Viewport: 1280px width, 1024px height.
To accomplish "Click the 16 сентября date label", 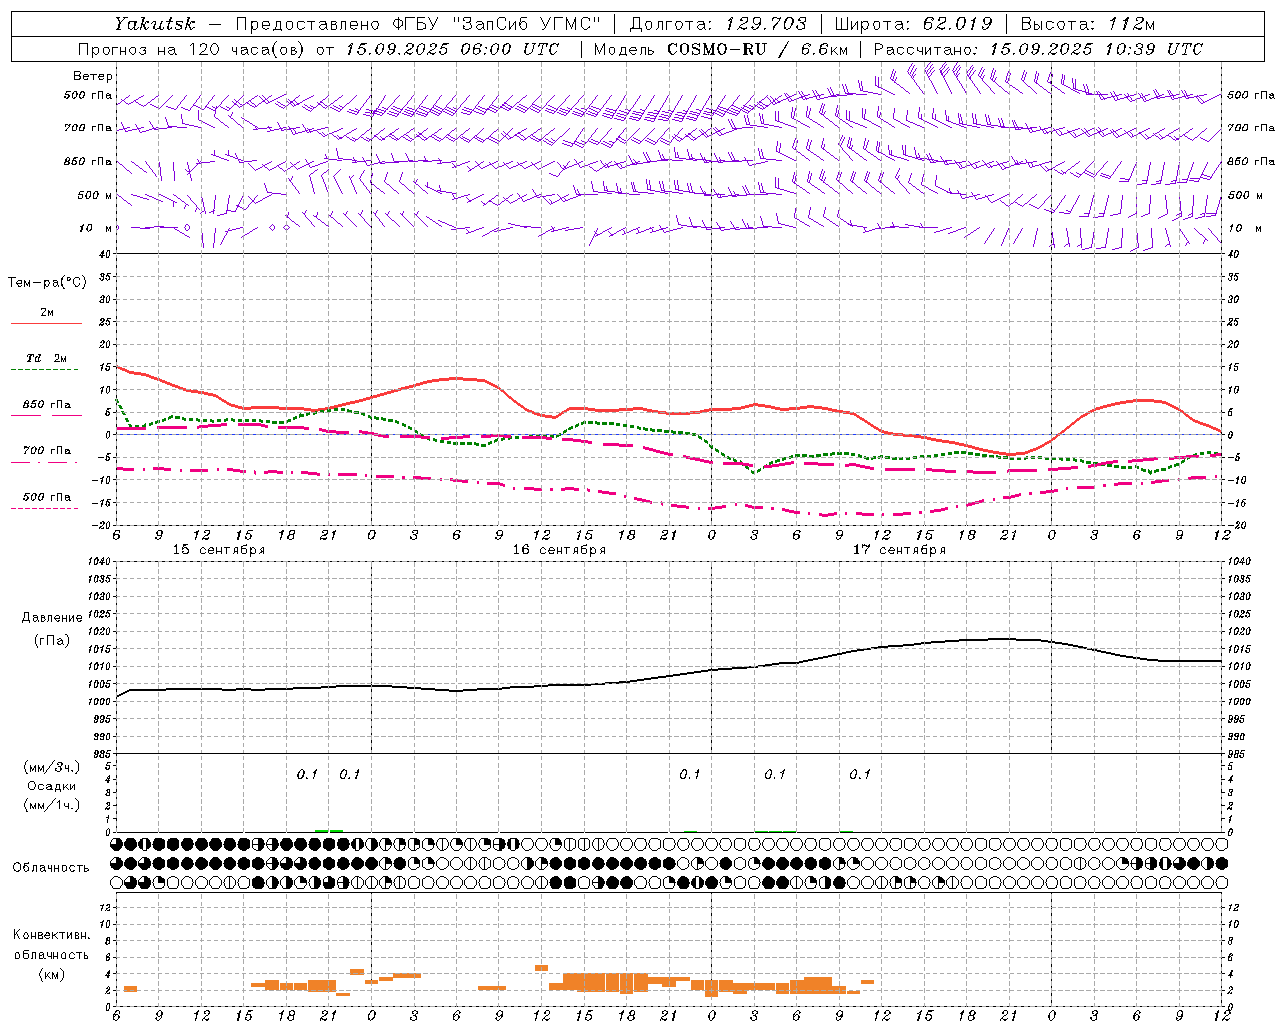I will pos(559,550).
